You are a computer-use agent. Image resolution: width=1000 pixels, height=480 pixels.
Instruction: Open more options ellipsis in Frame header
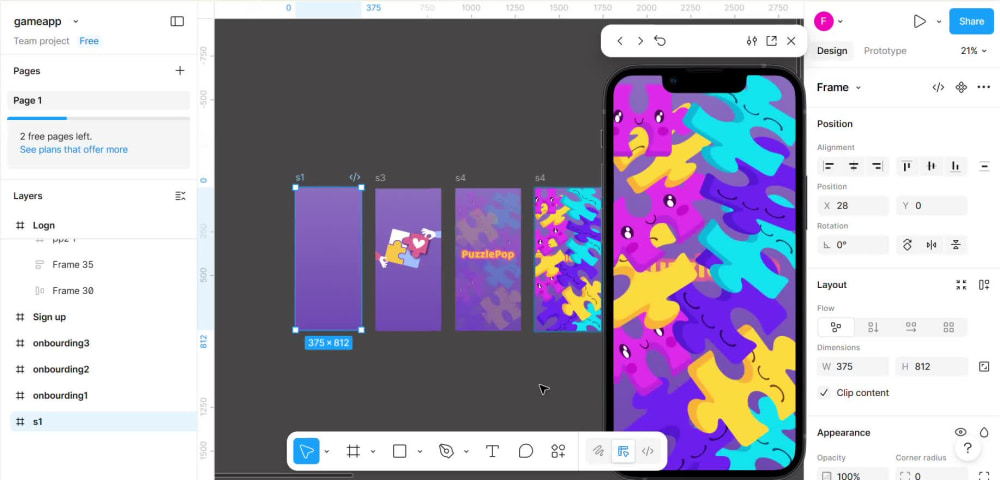(x=983, y=87)
